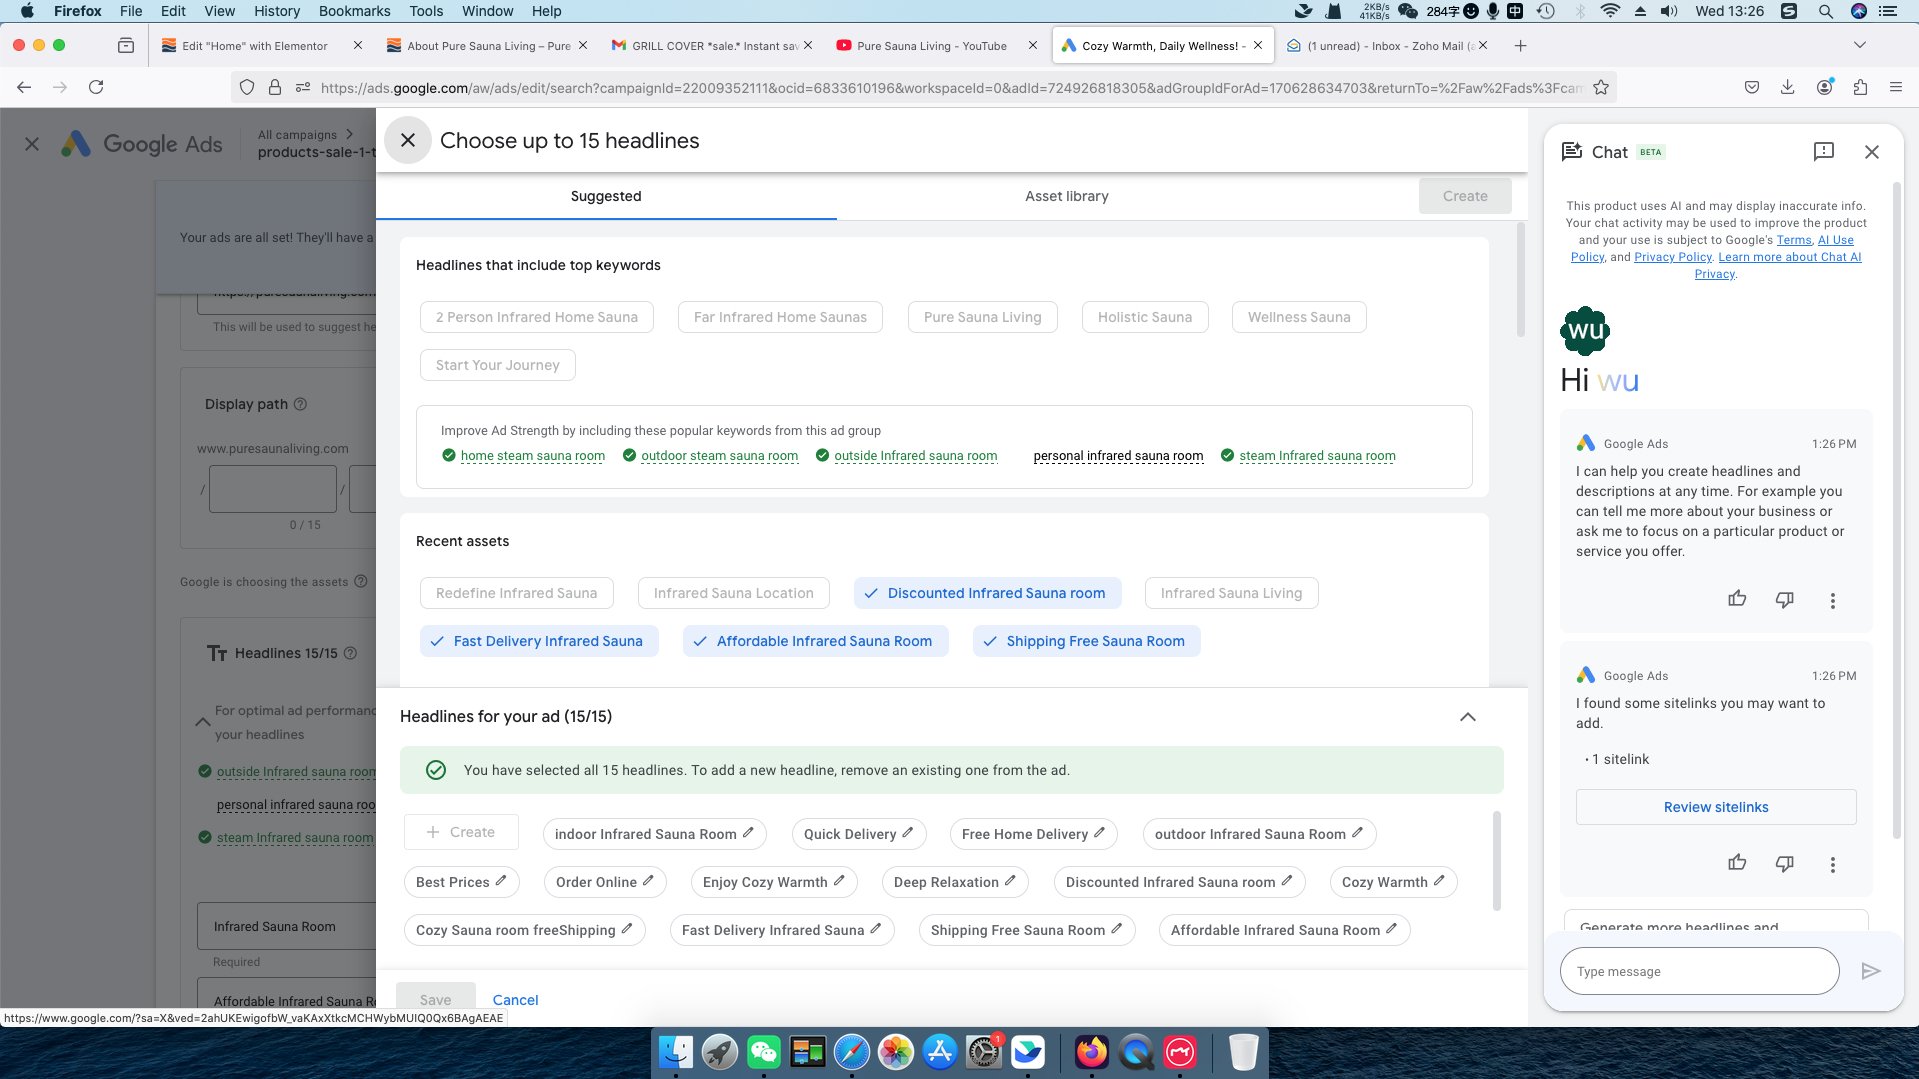The width and height of the screenshot is (1919, 1079).
Task: Click the Cancel link
Action: coord(515,1000)
